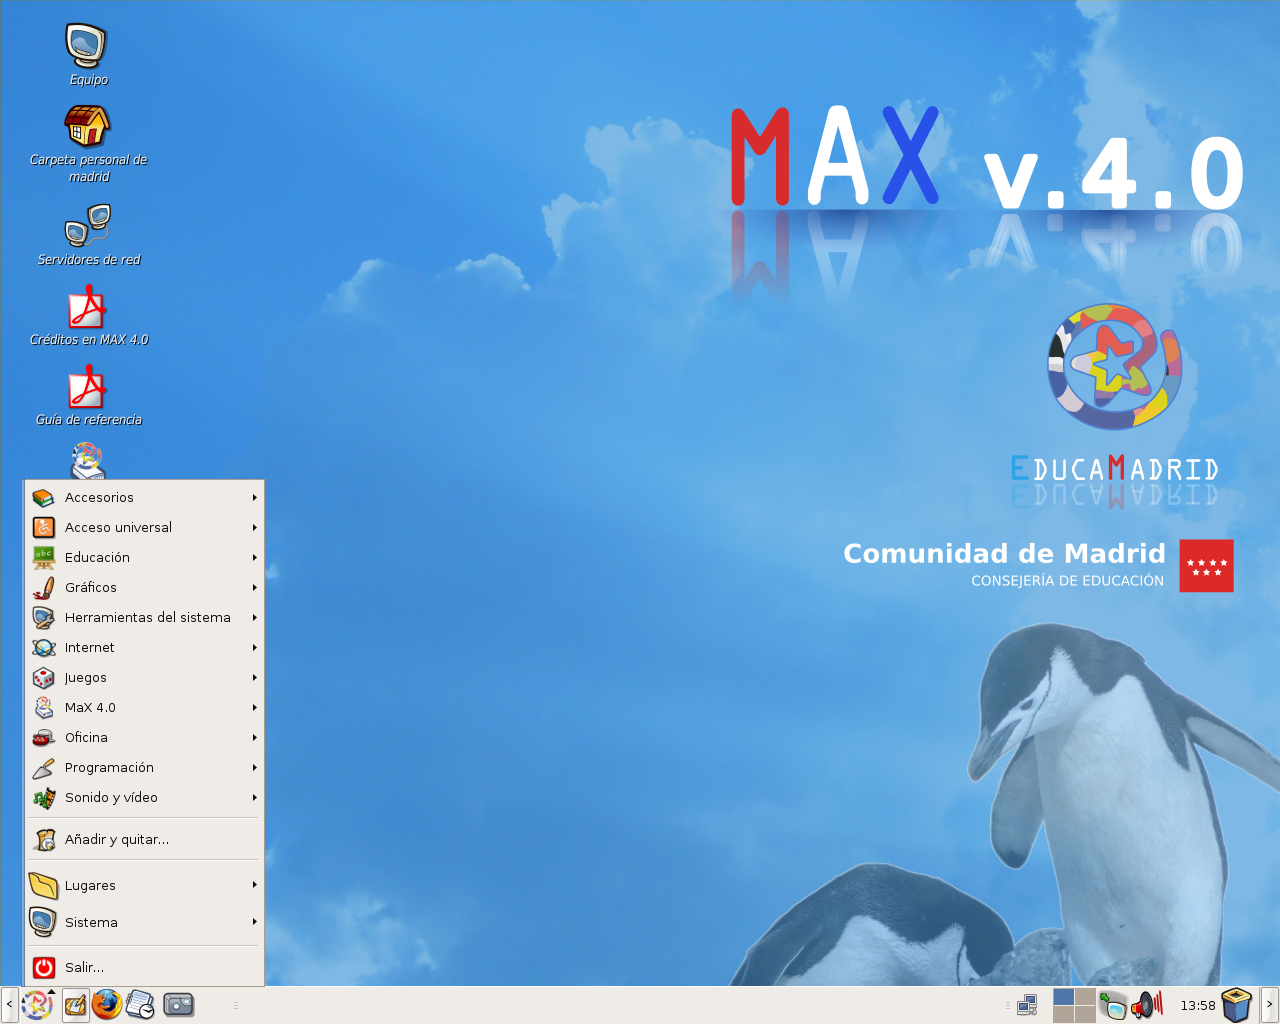Expand the Educación submenu arrow
Screen dimensions: 1280x1024
point(255,558)
